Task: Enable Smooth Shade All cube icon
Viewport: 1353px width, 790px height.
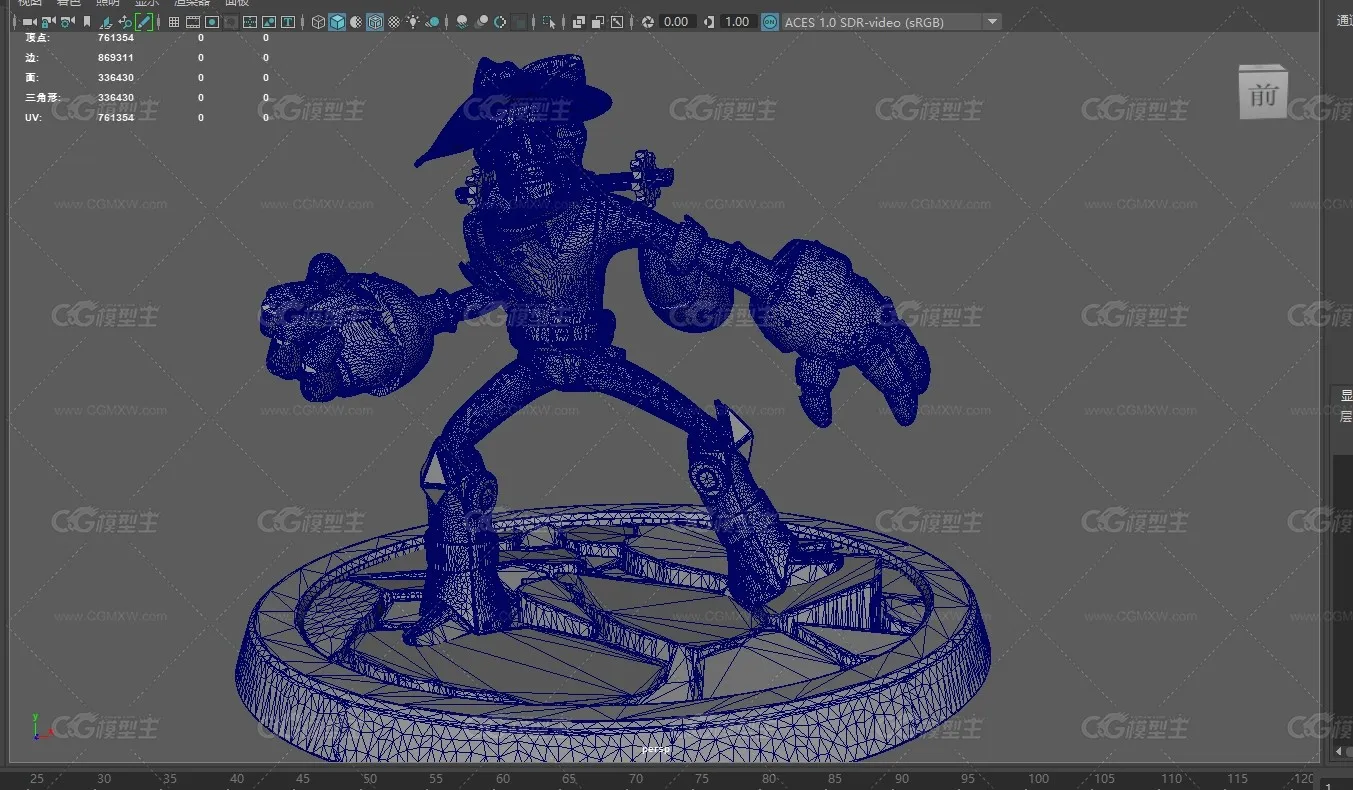Action: pos(337,22)
